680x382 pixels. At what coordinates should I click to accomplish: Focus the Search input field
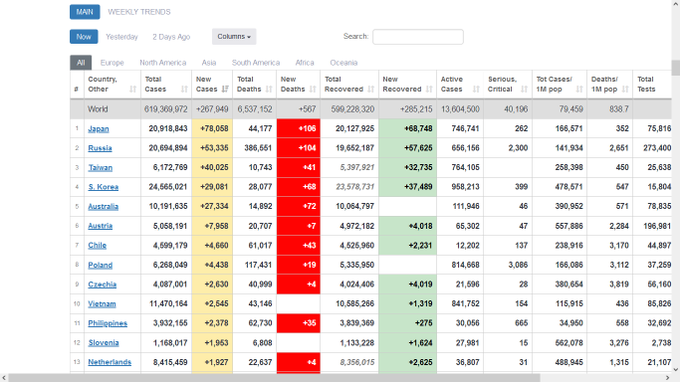click(x=418, y=37)
